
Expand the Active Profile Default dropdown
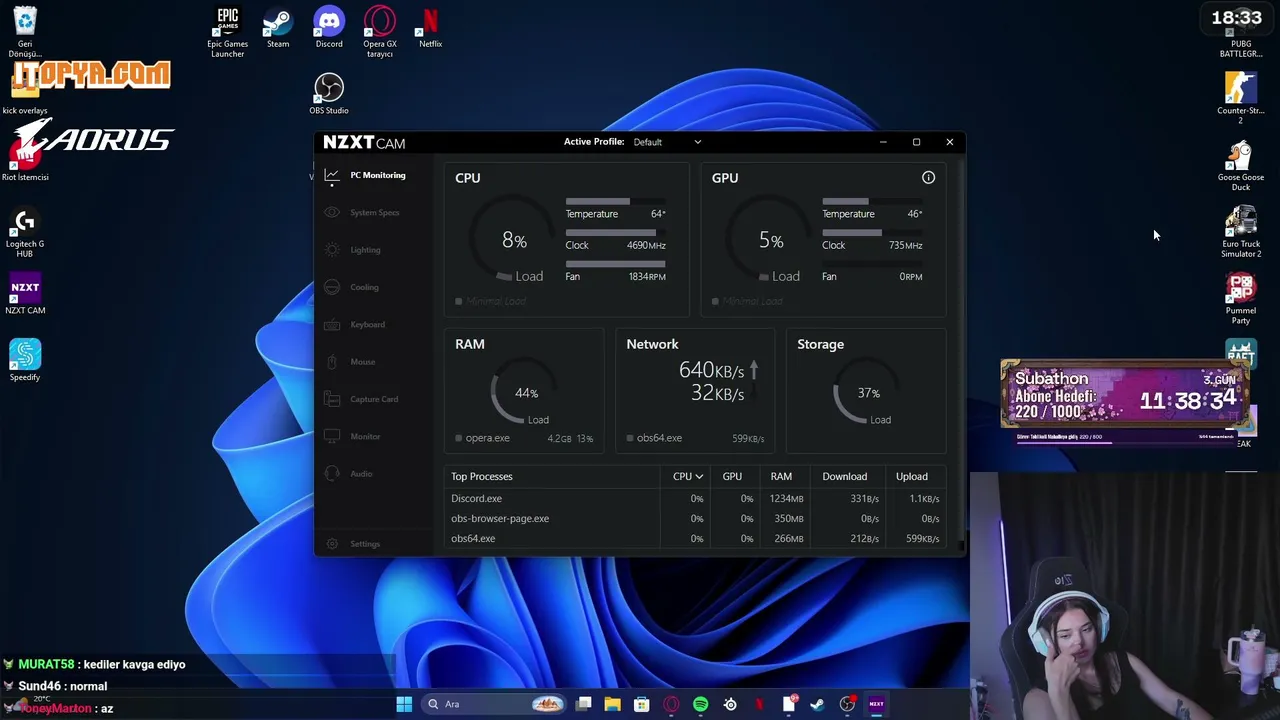pyautogui.click(x=667, y=142)
